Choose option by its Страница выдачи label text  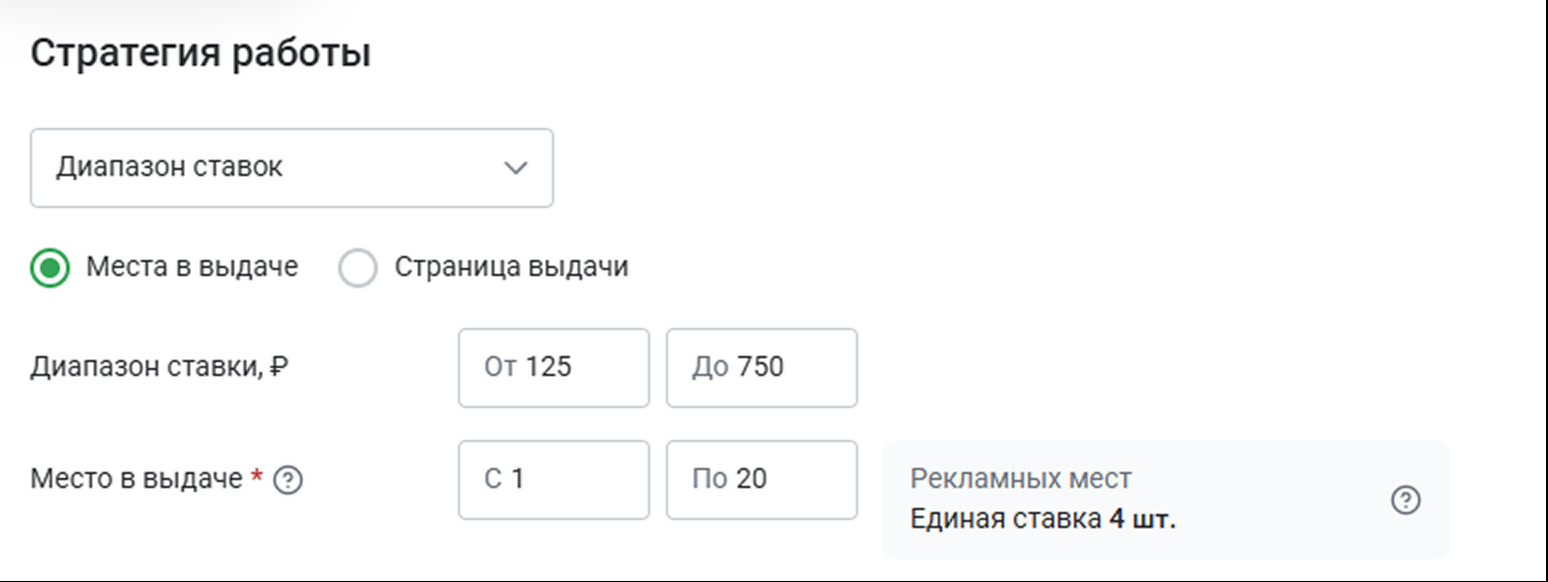511,268
